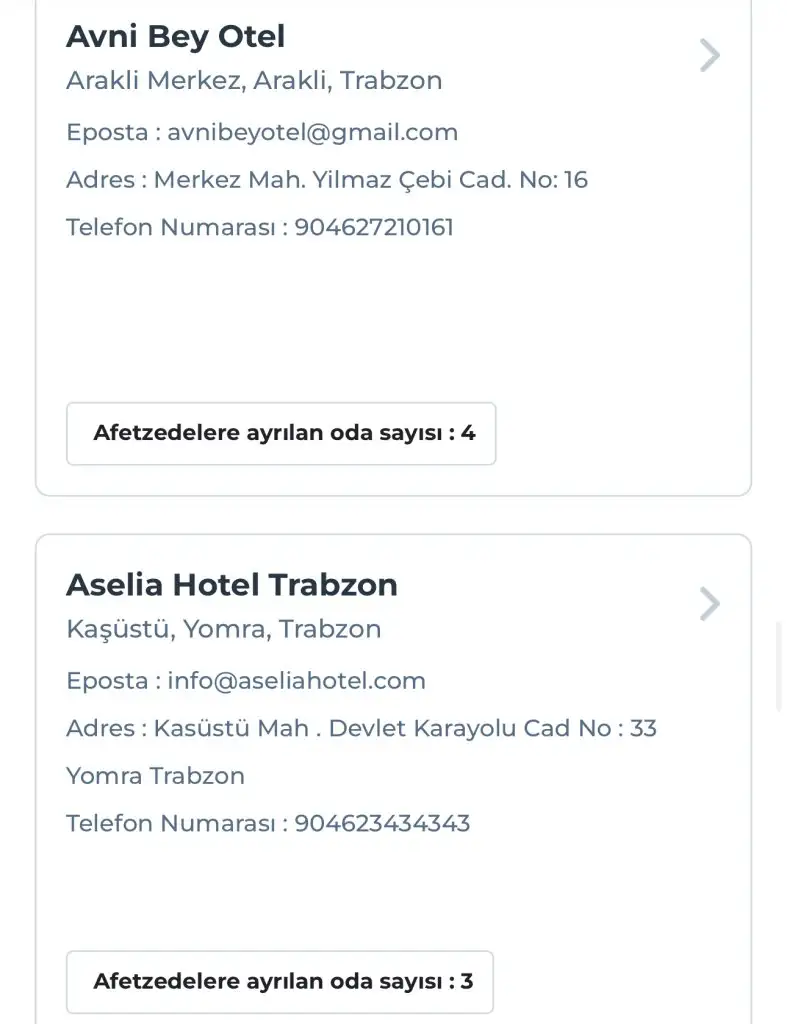Expand the Avni Bey Otel chevron arrow

[x=709, y=55]
